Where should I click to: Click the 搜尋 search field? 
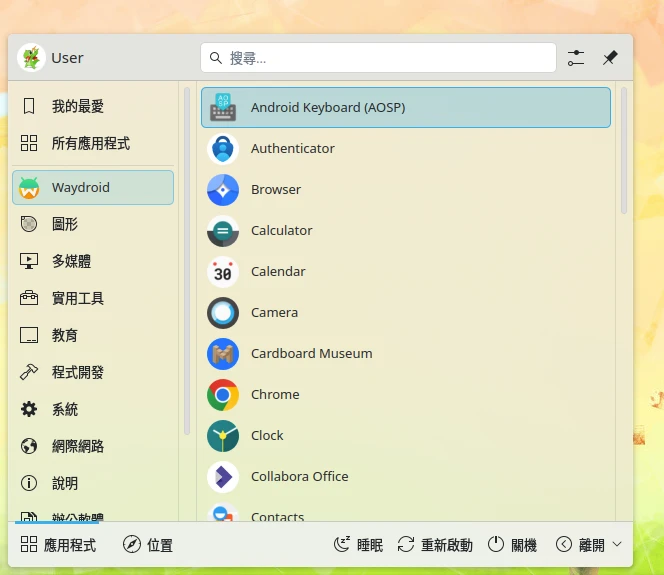click(x=378, y=58)
